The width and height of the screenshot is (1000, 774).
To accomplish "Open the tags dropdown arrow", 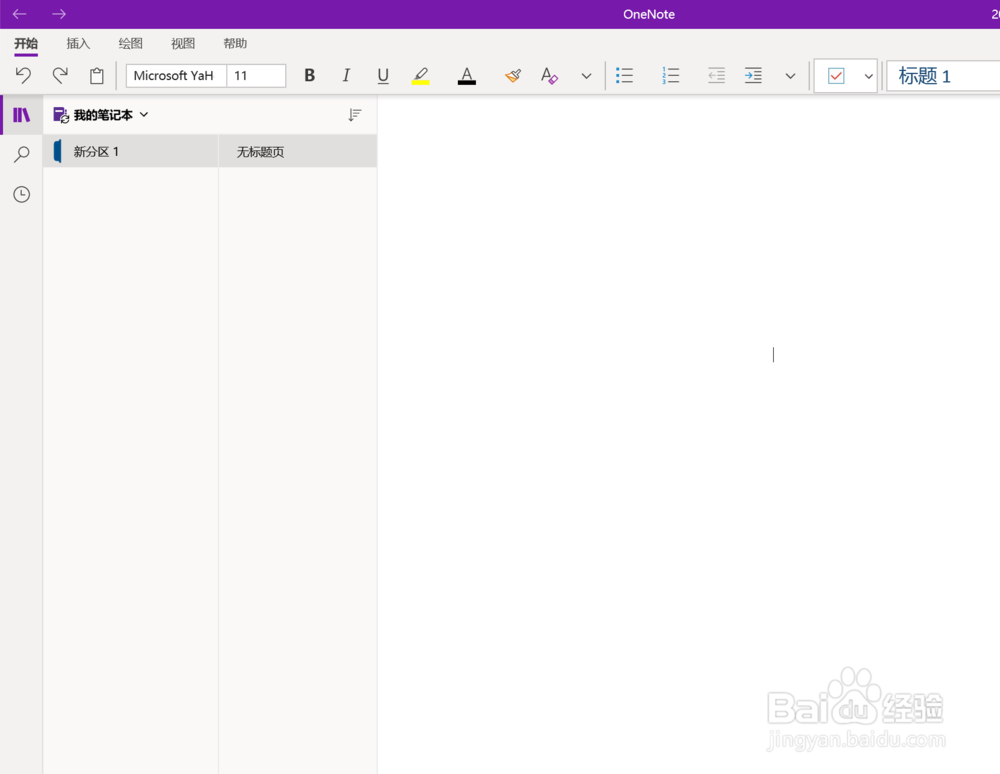I will point(868,76).
